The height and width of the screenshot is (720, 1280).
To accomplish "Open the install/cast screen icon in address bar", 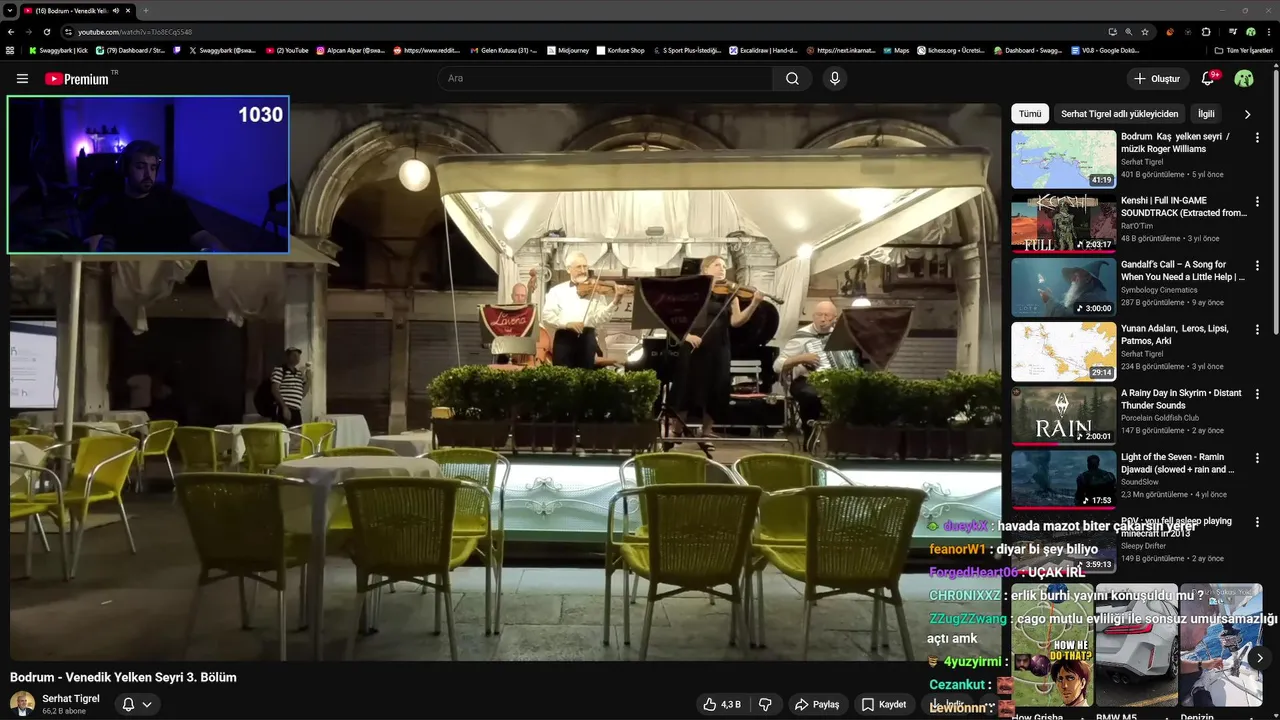I will [x=1113, y=32].
